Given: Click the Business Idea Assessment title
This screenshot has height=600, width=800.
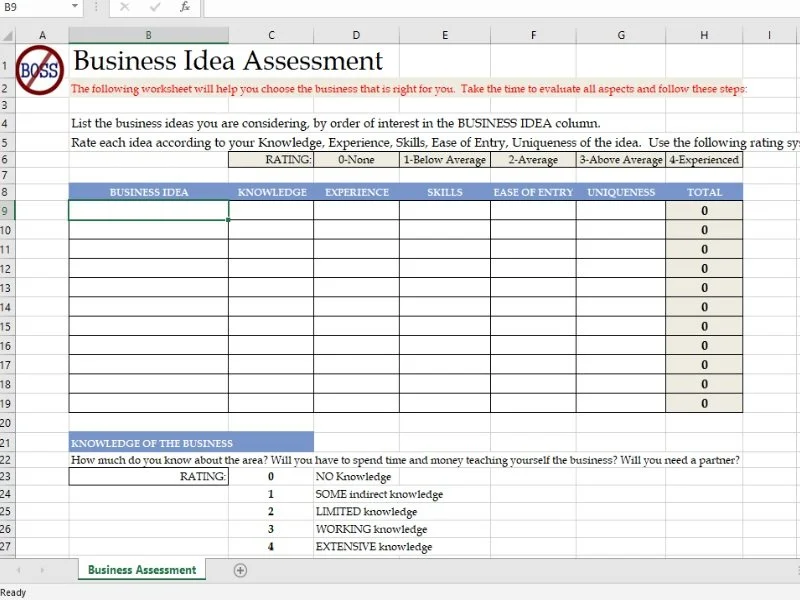Looking at the screenshot, I should (228, 61).
